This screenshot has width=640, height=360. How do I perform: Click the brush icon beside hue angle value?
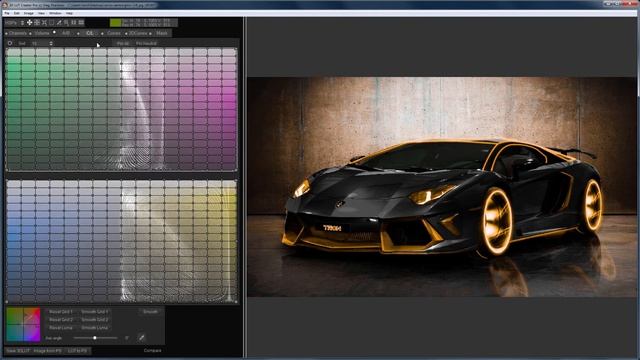coord(141,338)
